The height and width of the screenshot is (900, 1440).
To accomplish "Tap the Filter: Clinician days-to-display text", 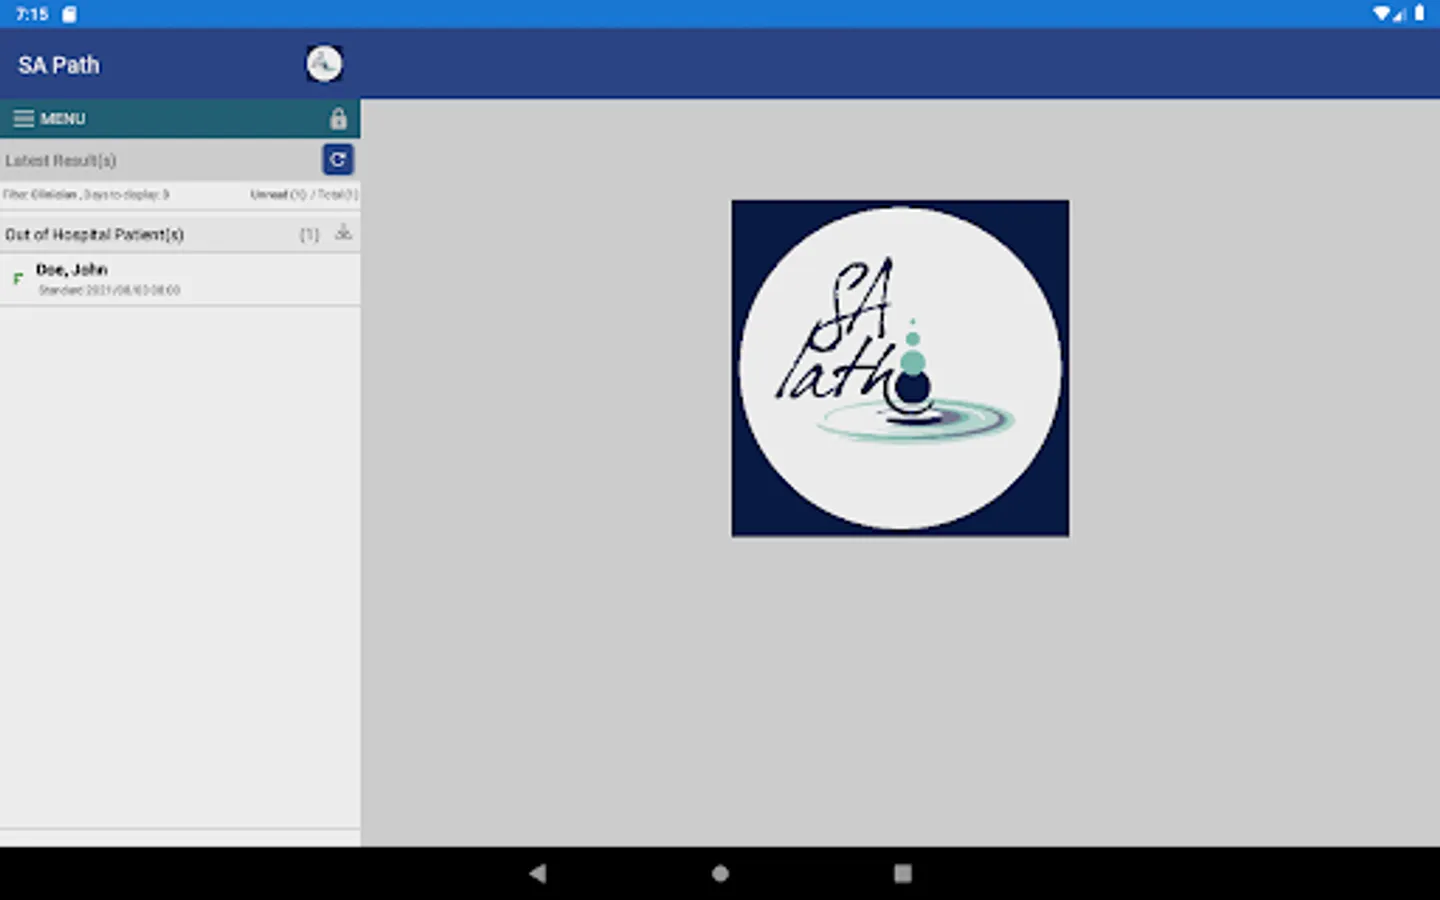I will 86,194.
